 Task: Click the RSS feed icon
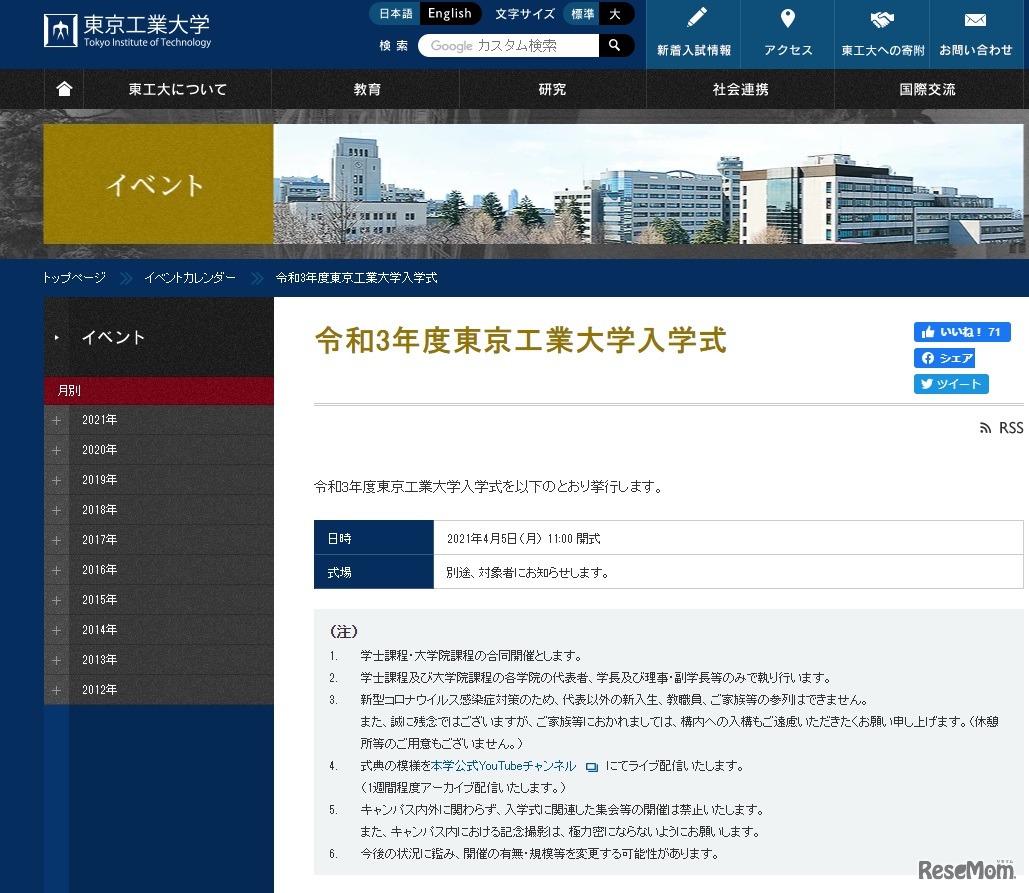point(985,428)
